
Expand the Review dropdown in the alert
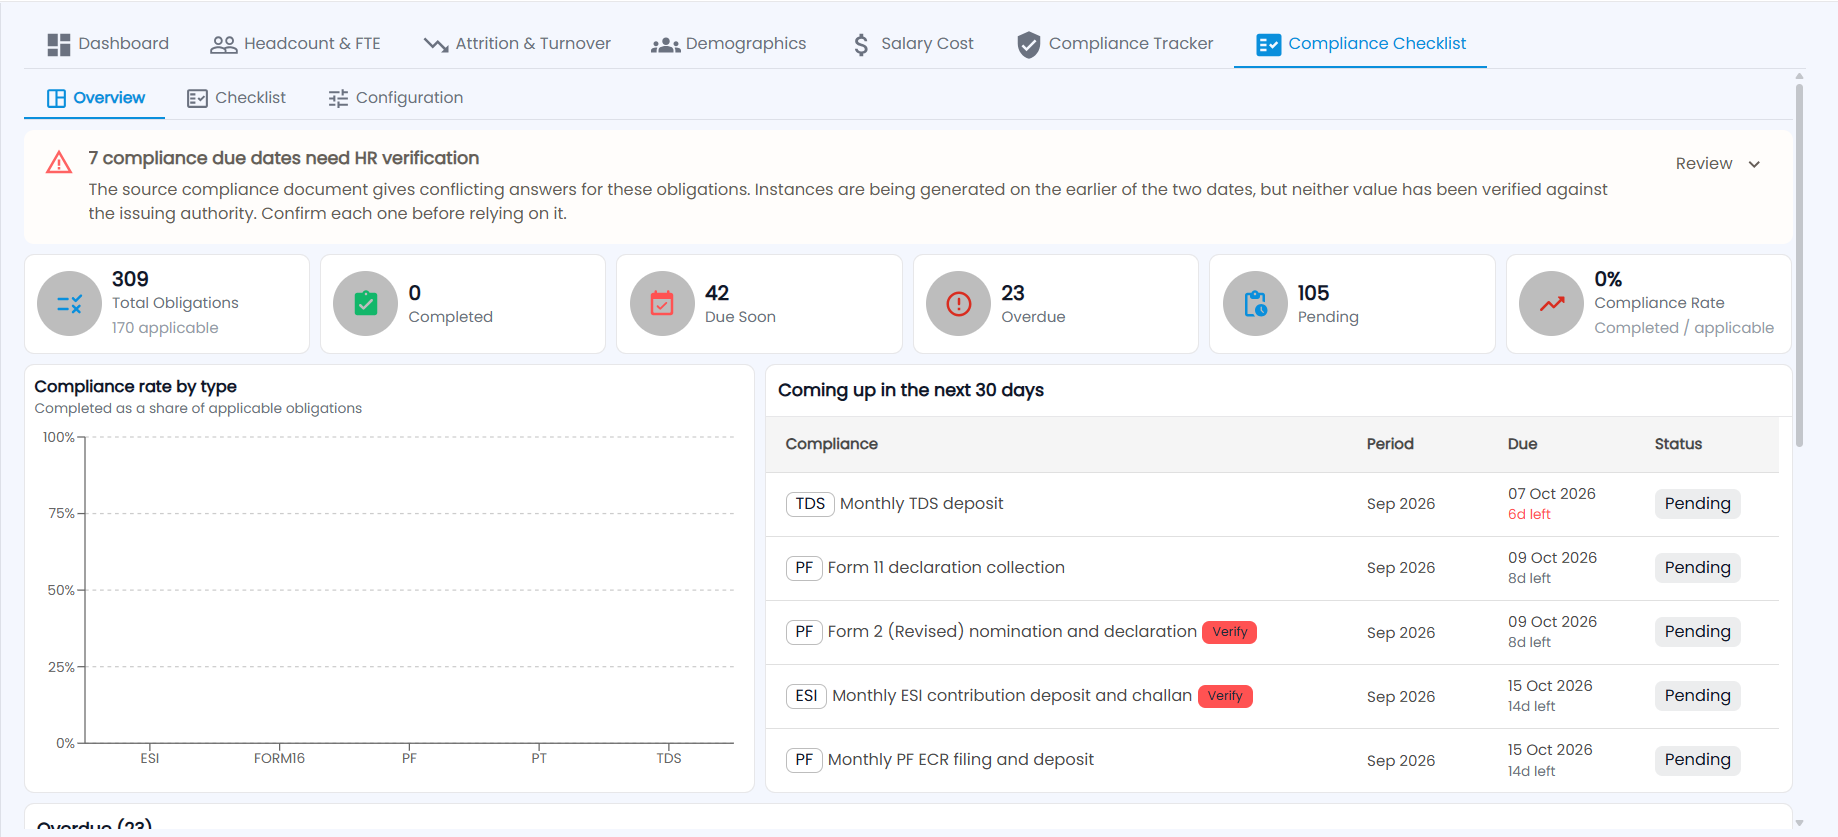click(x=1718, y=164)
